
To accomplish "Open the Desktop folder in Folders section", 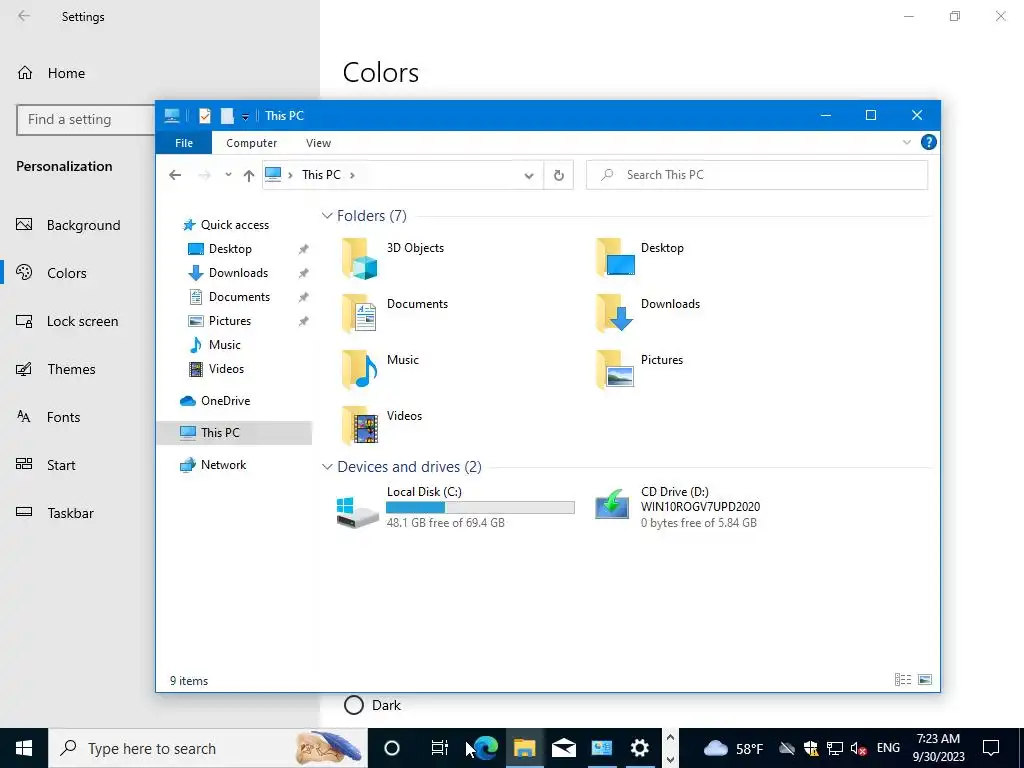I will tap(641, 258).
